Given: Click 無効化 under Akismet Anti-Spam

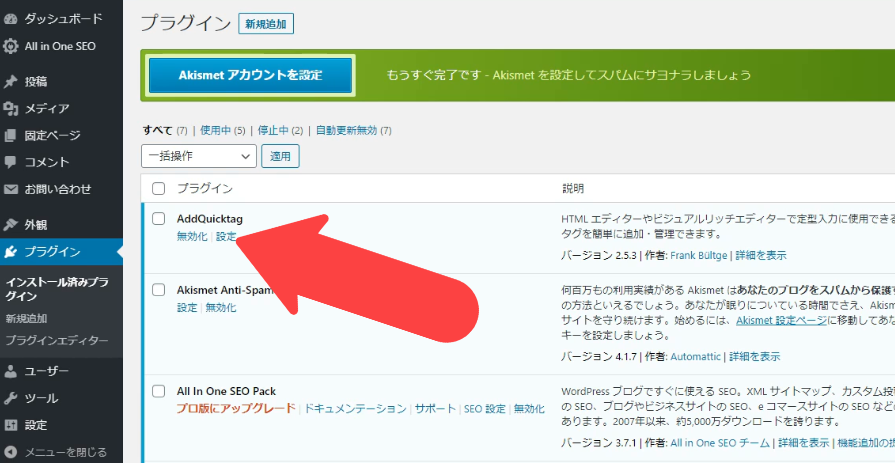Looking at the screenshot, I should [x=221, y=308].
